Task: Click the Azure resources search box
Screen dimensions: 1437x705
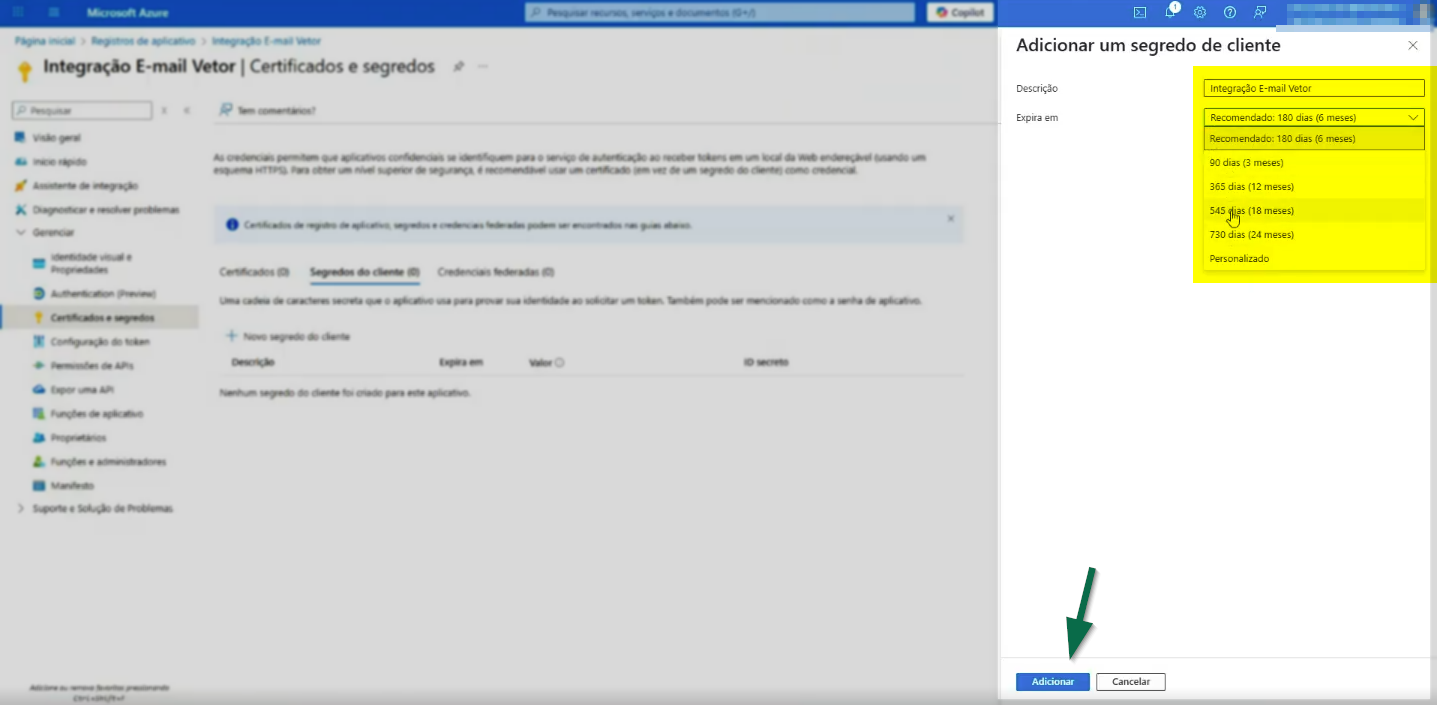Action: point(719,12)
